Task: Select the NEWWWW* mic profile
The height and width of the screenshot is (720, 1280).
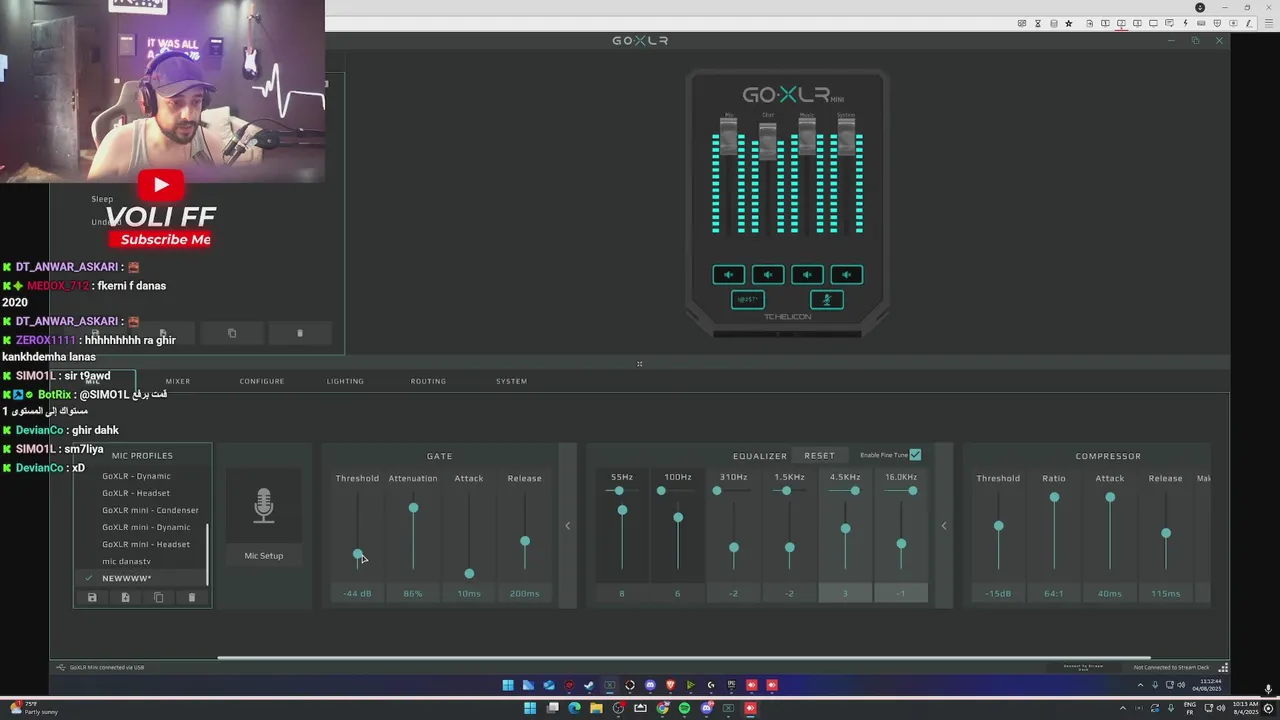Action: click(x=126, y=578)
